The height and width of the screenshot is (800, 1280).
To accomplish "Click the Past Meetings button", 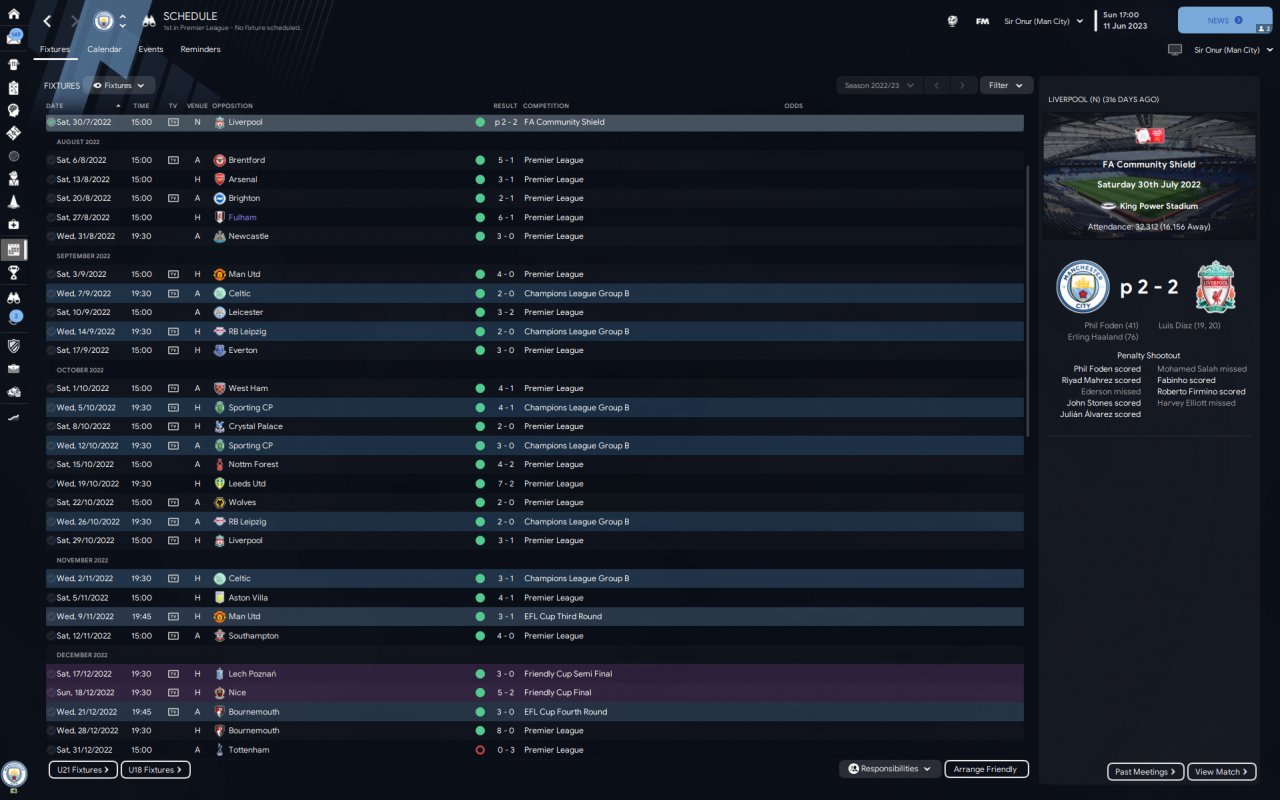I will click(x=1146, y=771).
